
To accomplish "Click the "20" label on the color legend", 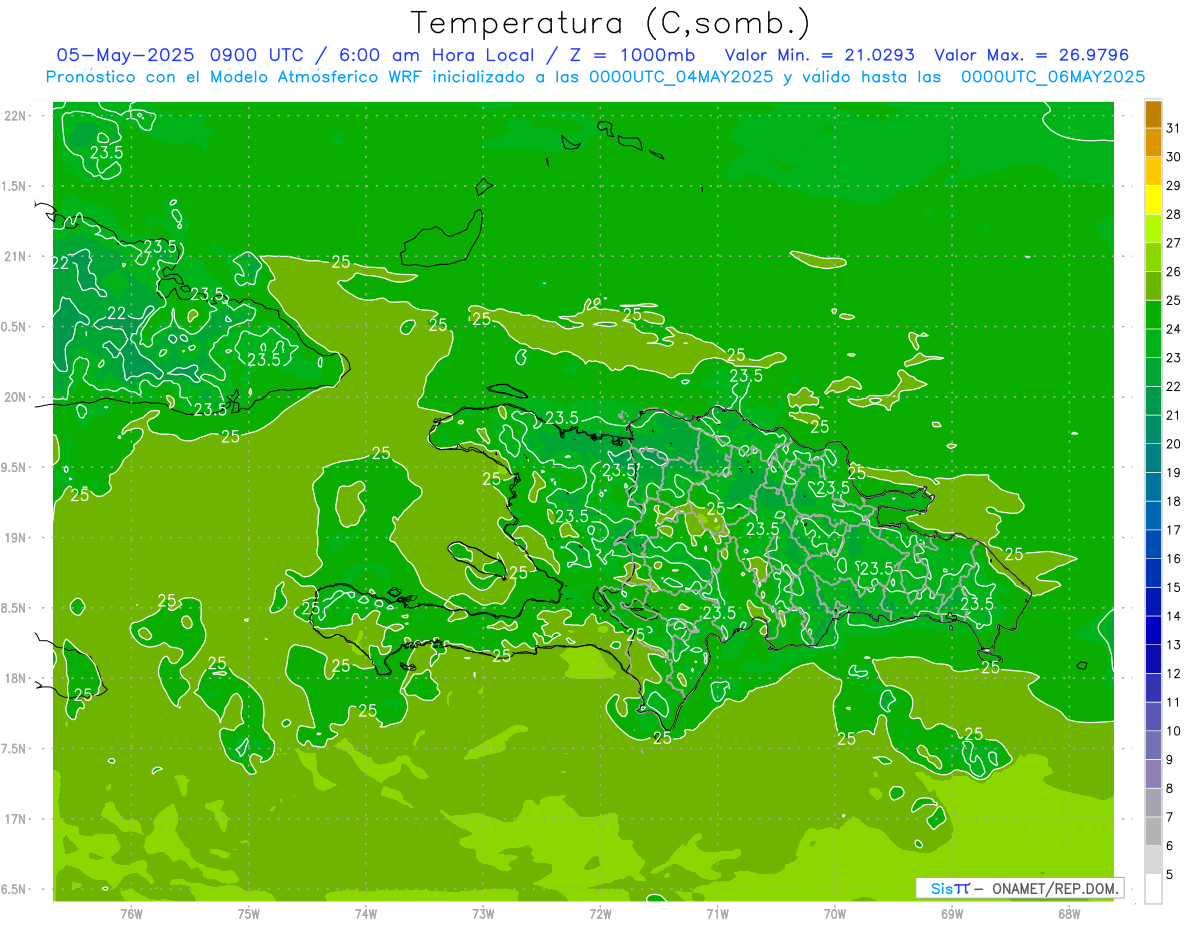I will [x=1173, y=444].
